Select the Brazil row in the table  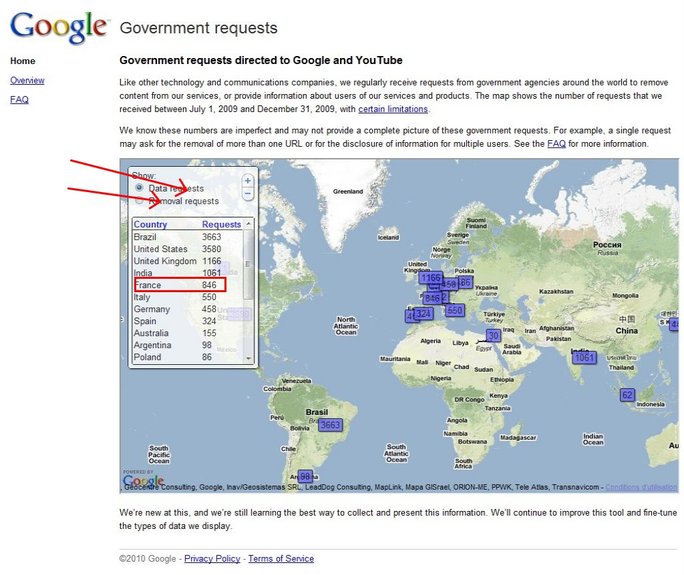(188, 237)
